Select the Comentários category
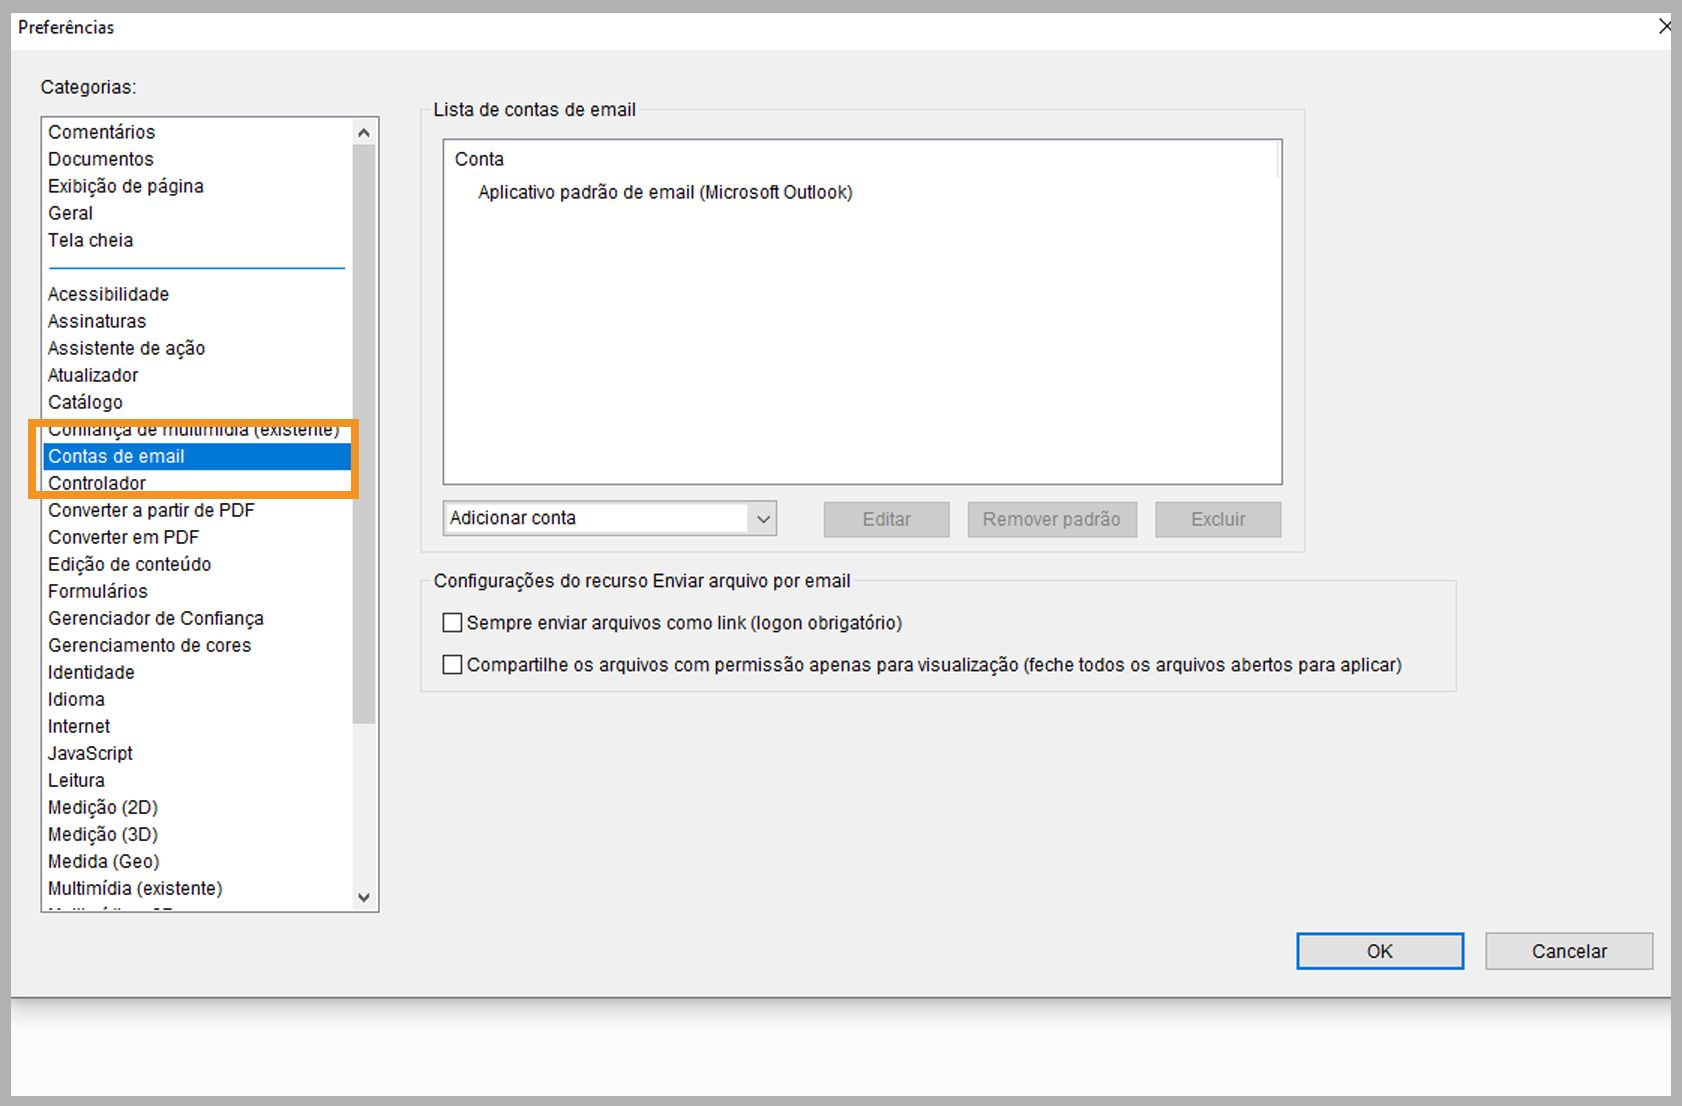This screenshot has height=1106, width=1682. click(102, 132)
